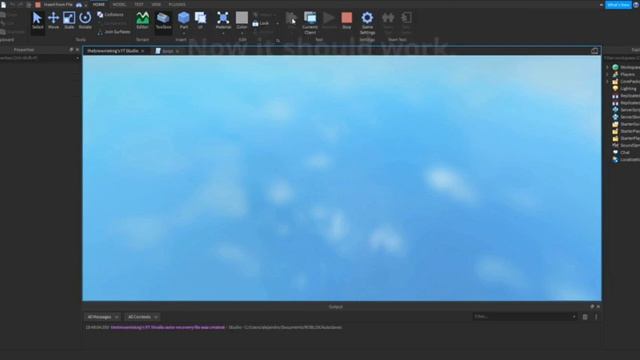
Task: Open the MODEL ribbon tab
Action: click(x=119, y=4)
